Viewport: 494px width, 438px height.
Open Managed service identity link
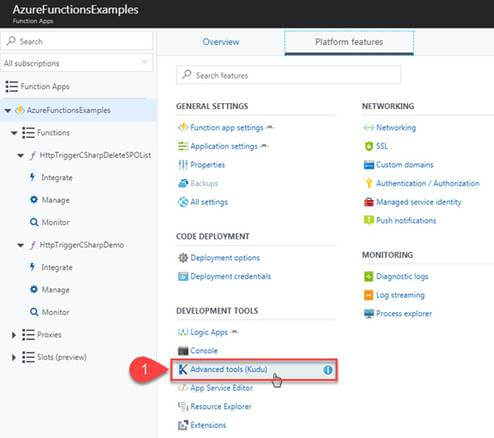419,202
